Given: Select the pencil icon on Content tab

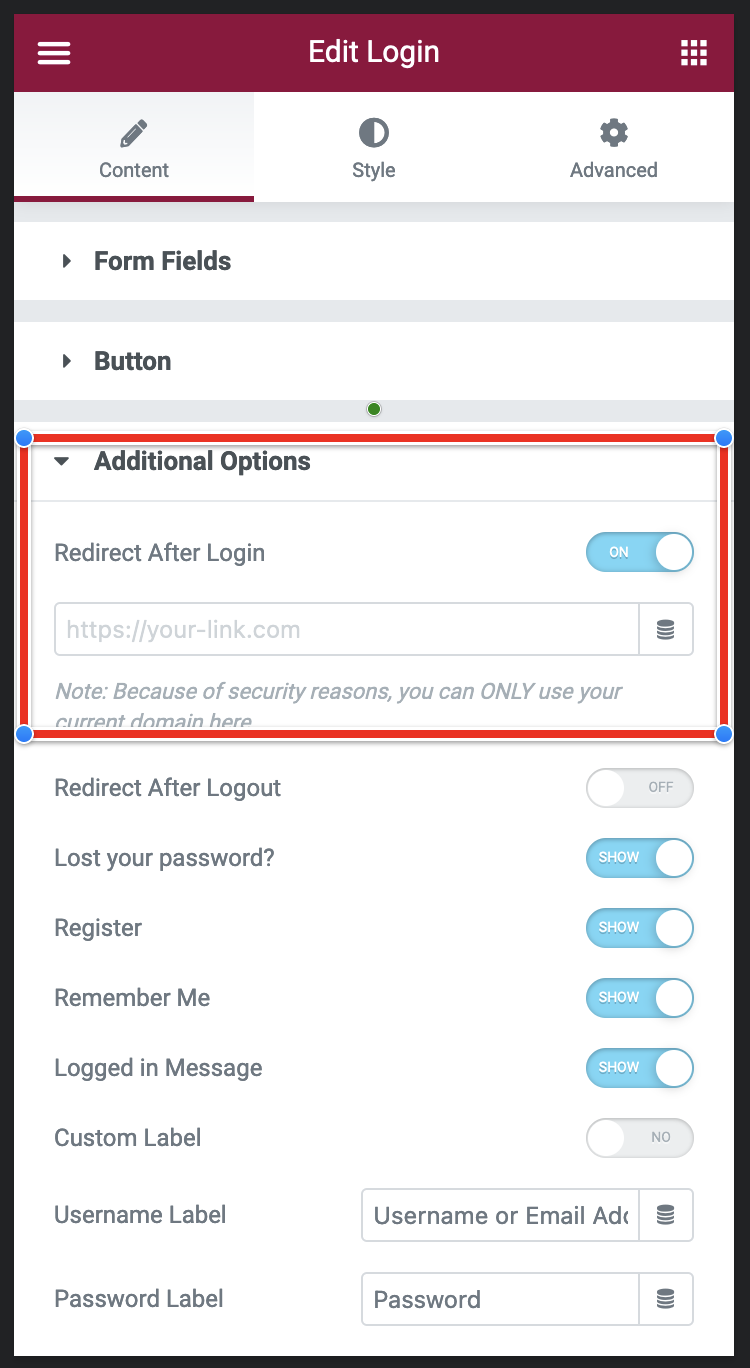Looking at the screenshot, I should [x=133, y=131].
